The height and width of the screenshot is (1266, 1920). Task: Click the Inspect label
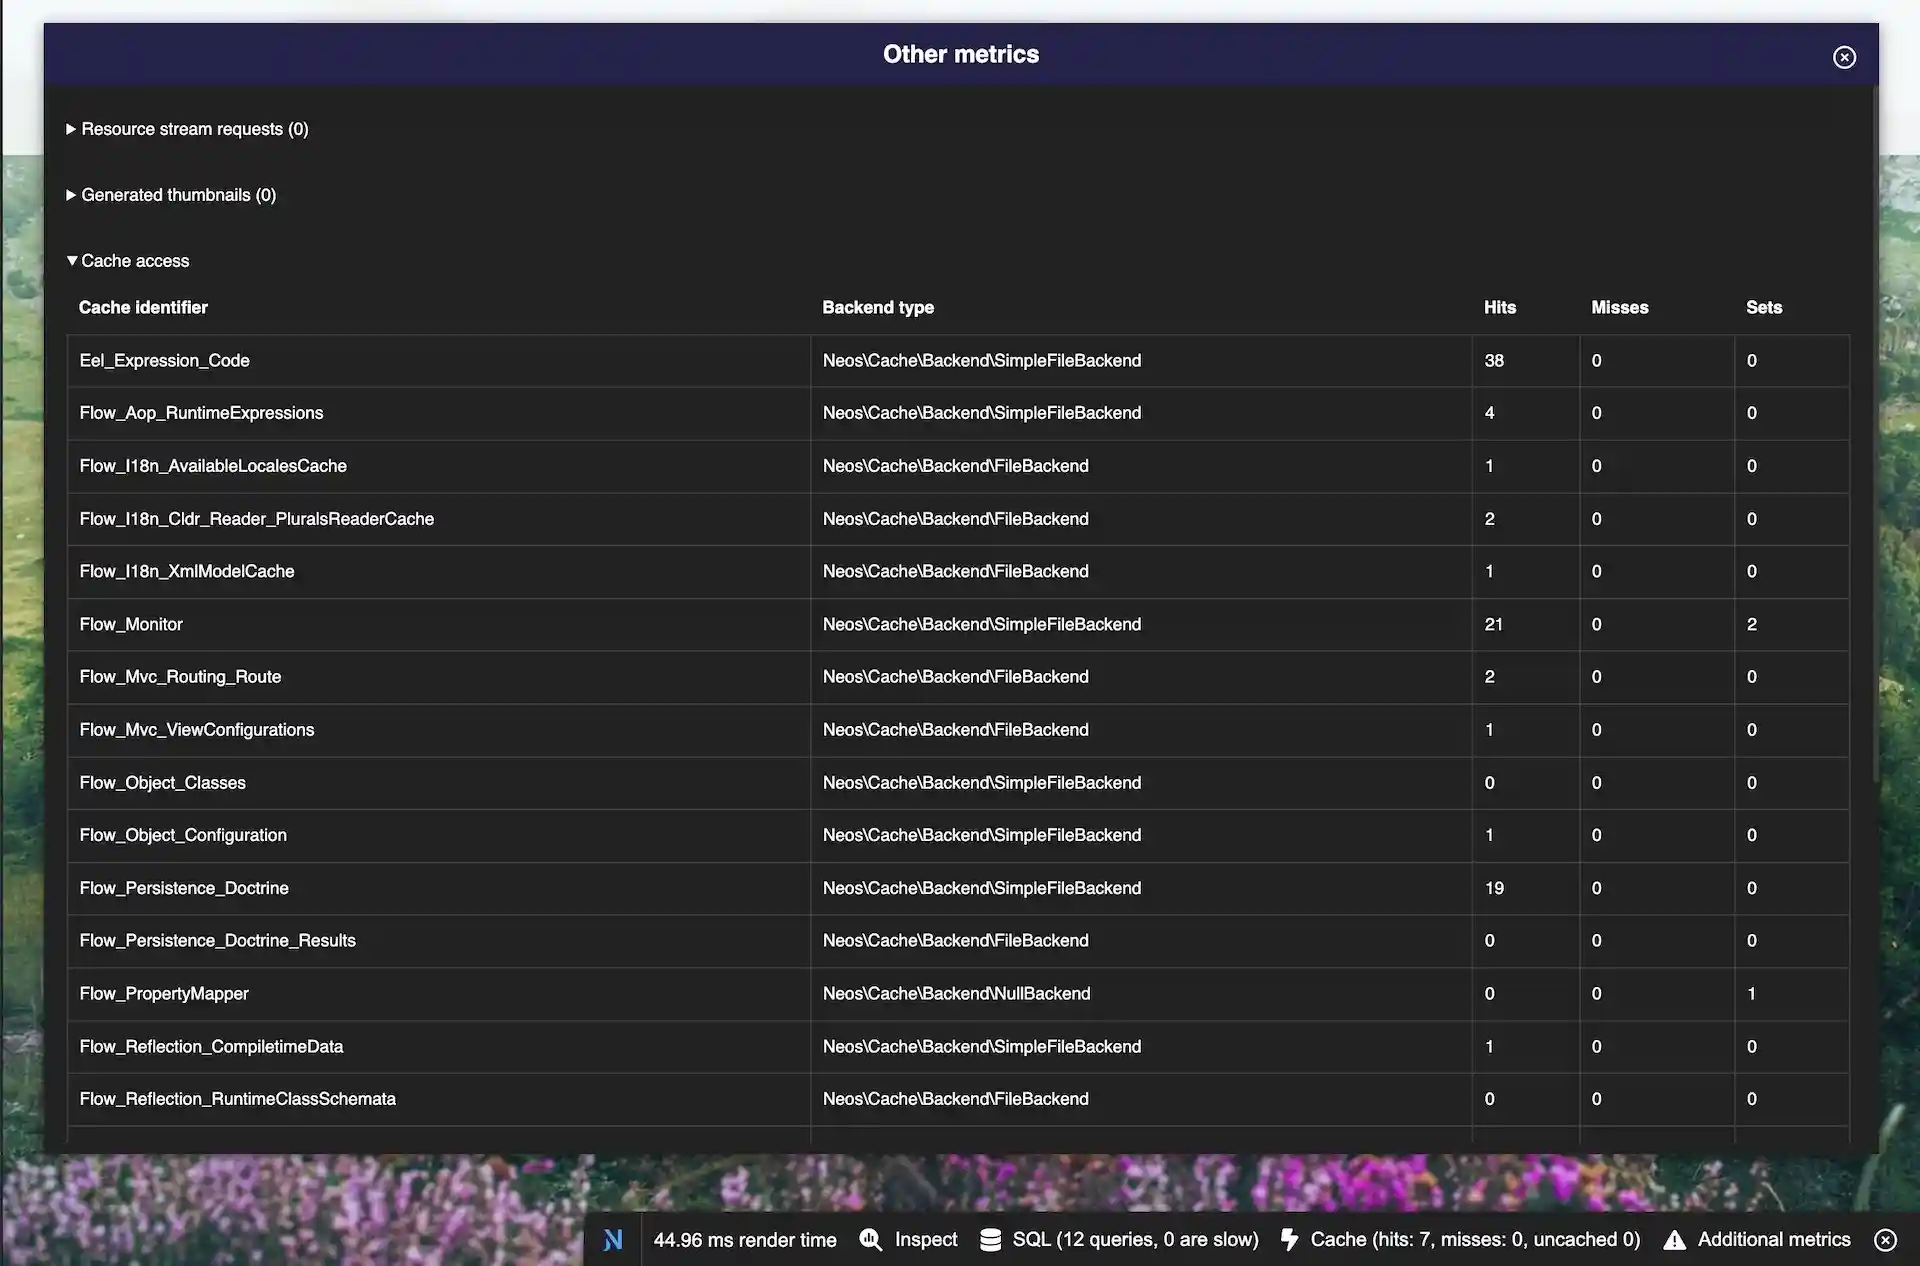coord(925,1239)
